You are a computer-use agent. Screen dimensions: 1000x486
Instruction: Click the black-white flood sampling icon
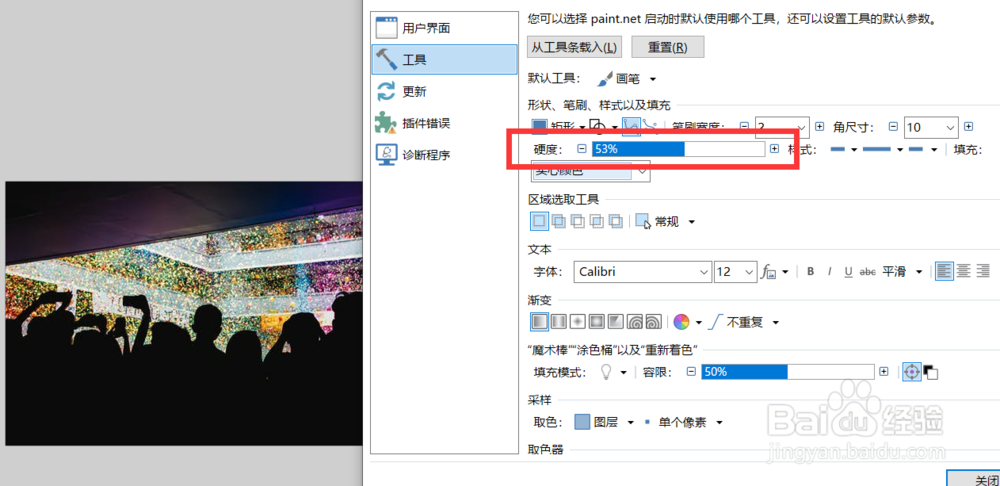tap(930, 372)
